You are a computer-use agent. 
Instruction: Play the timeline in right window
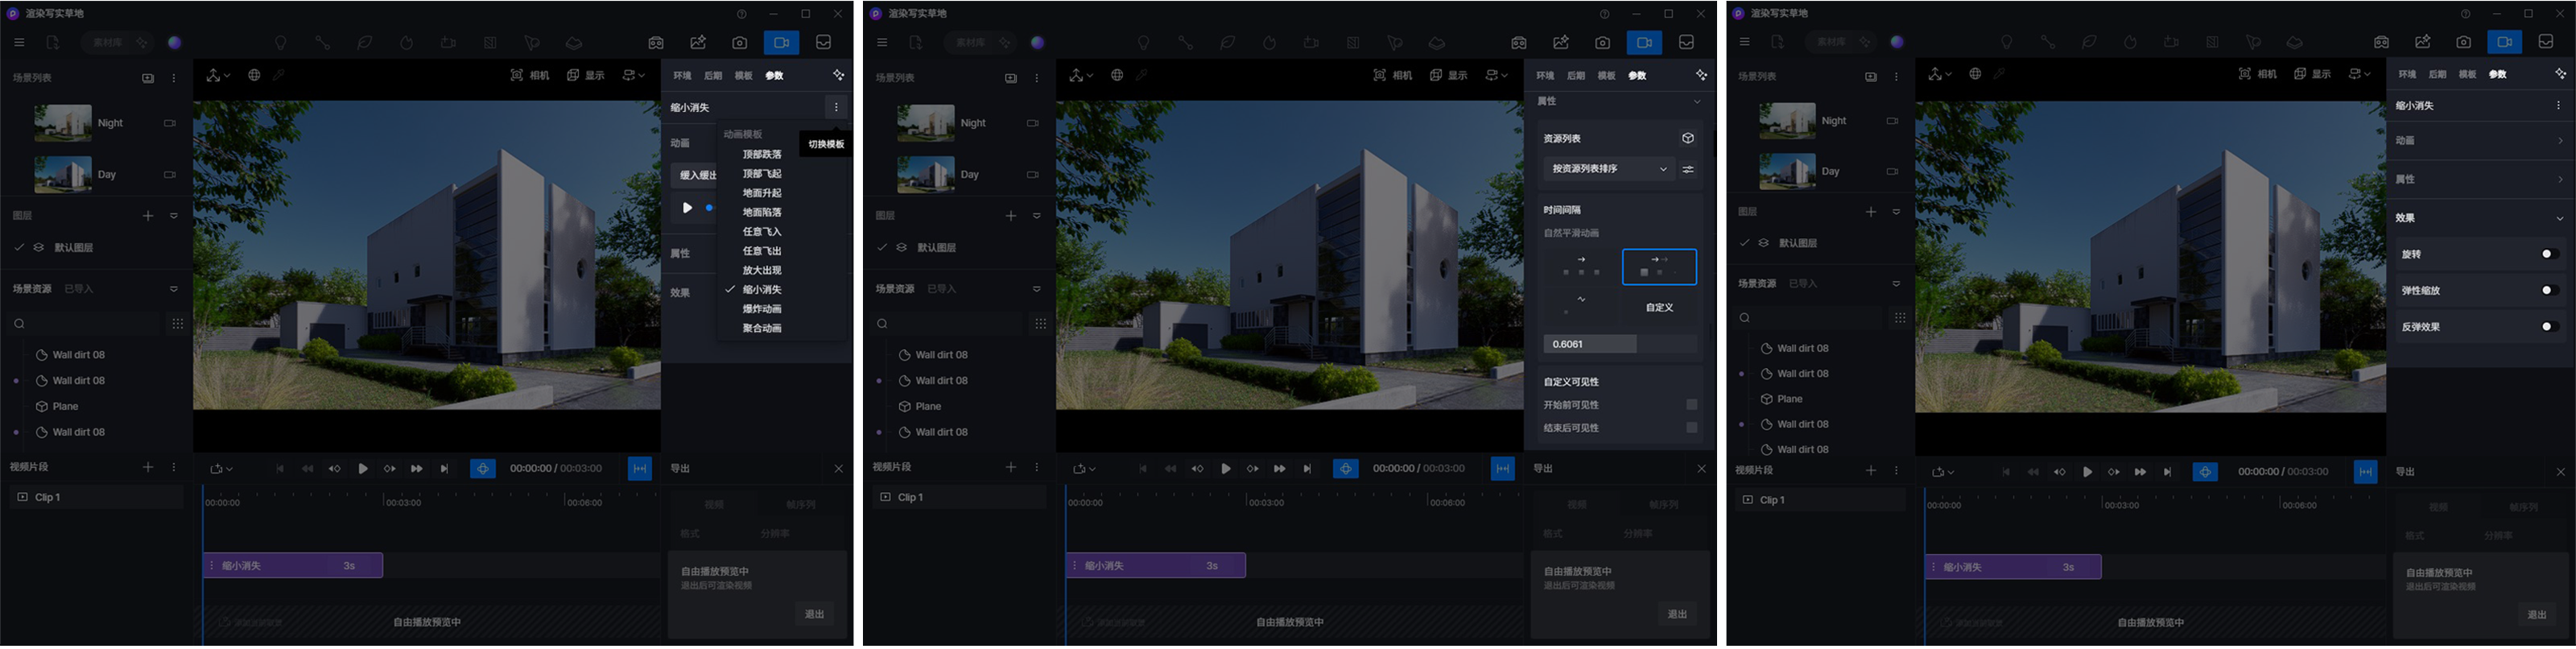(2087, 472)
